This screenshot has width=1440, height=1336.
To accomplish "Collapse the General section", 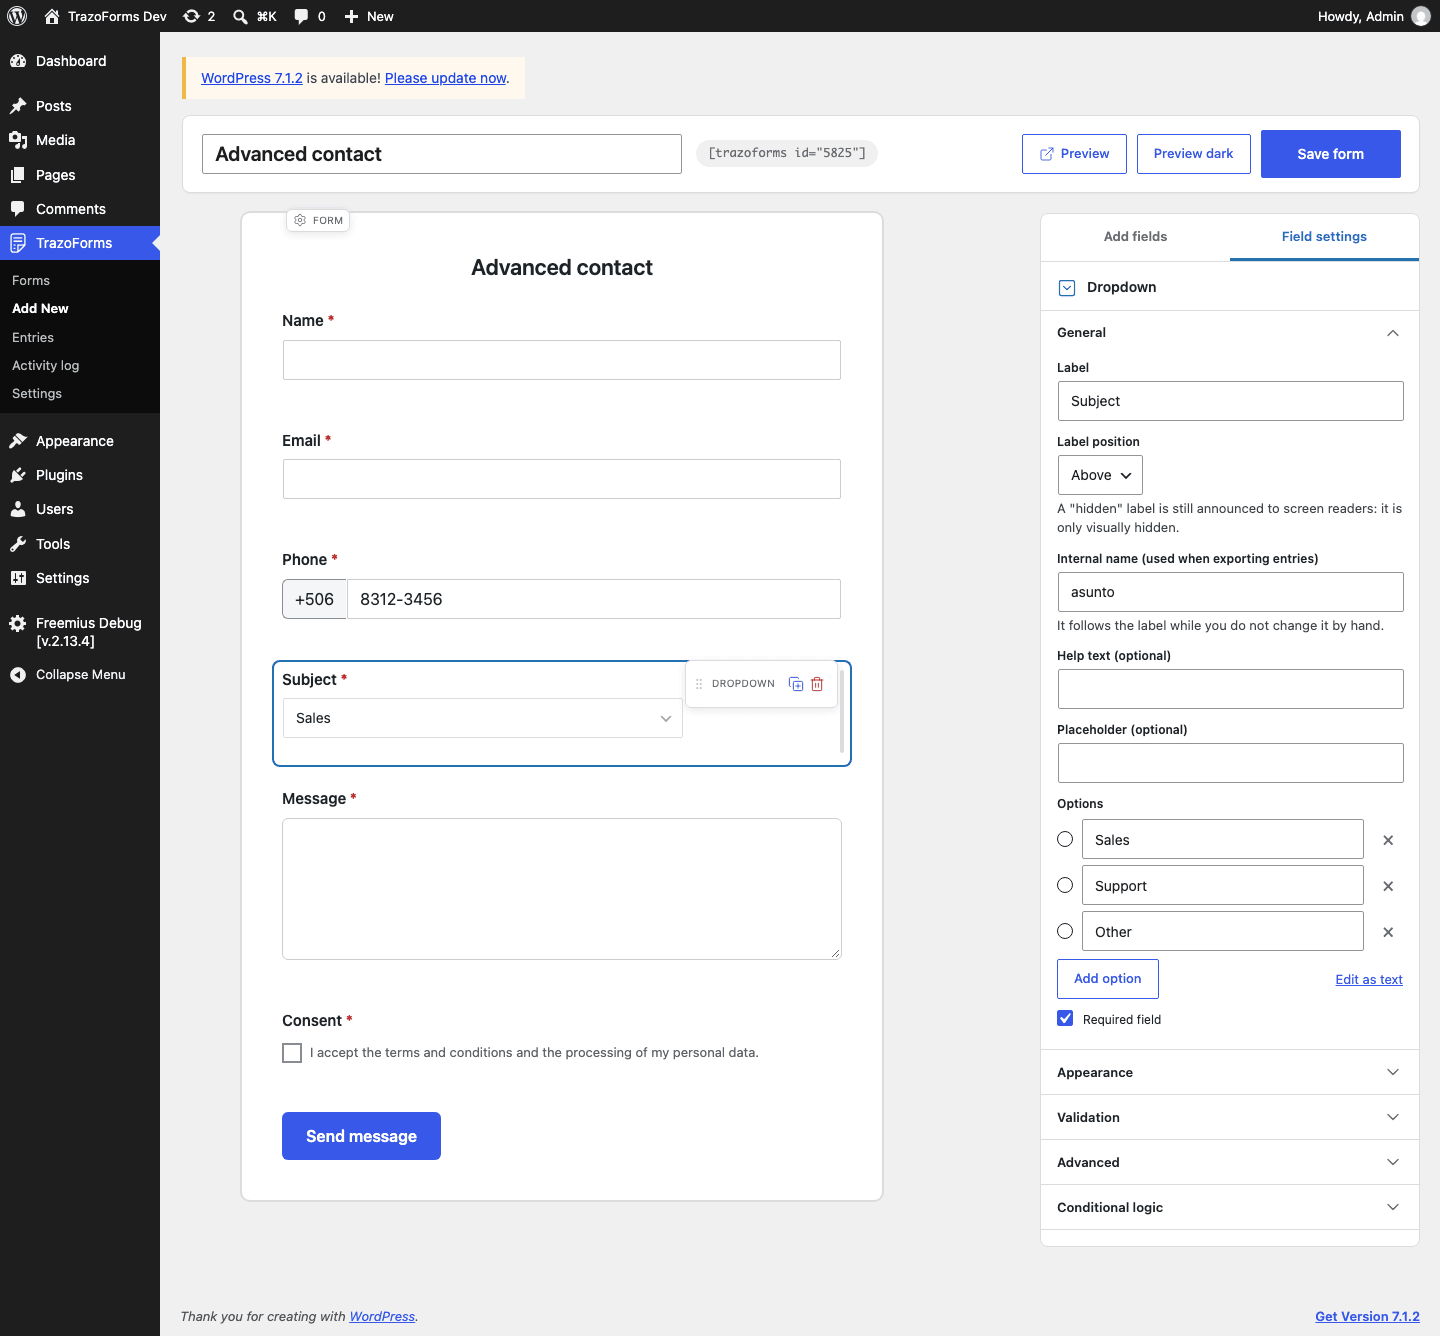I will coord(1230,333).
